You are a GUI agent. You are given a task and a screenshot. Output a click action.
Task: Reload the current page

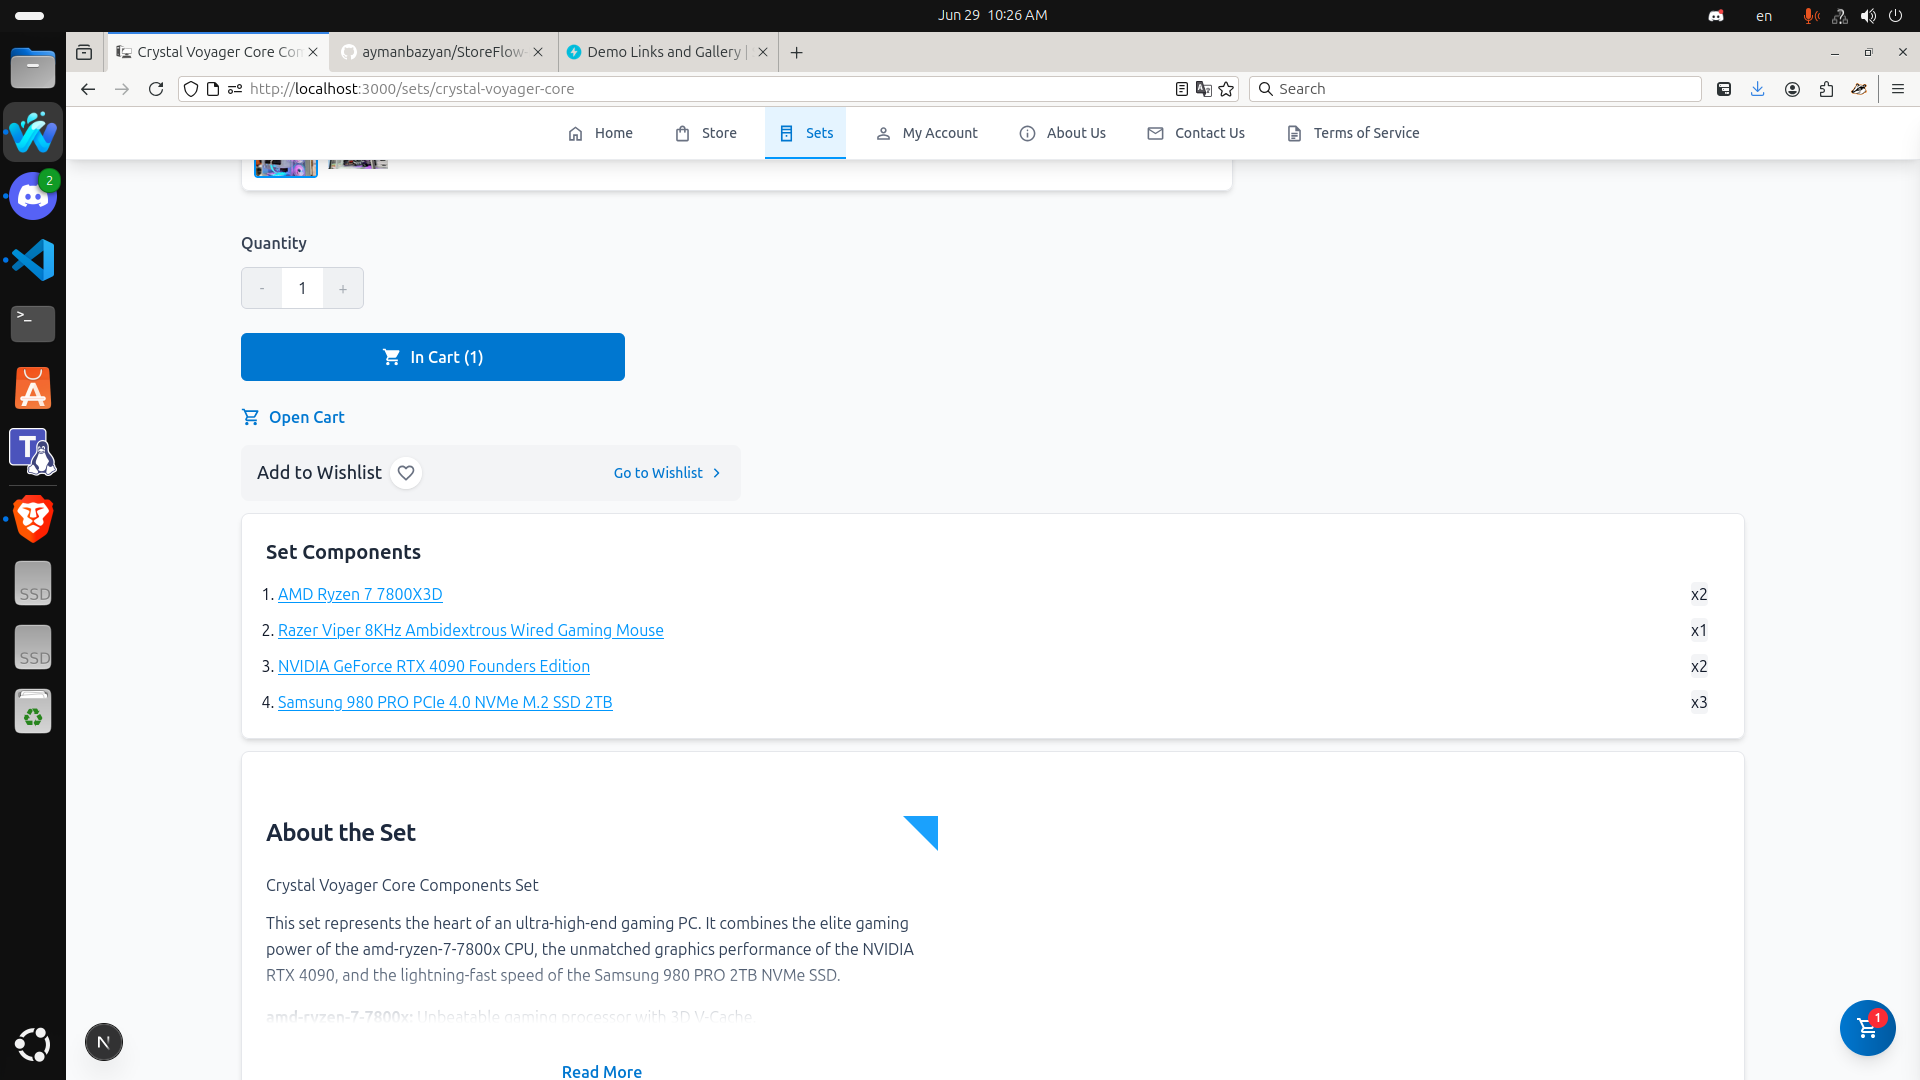click(x=156, y=89)
